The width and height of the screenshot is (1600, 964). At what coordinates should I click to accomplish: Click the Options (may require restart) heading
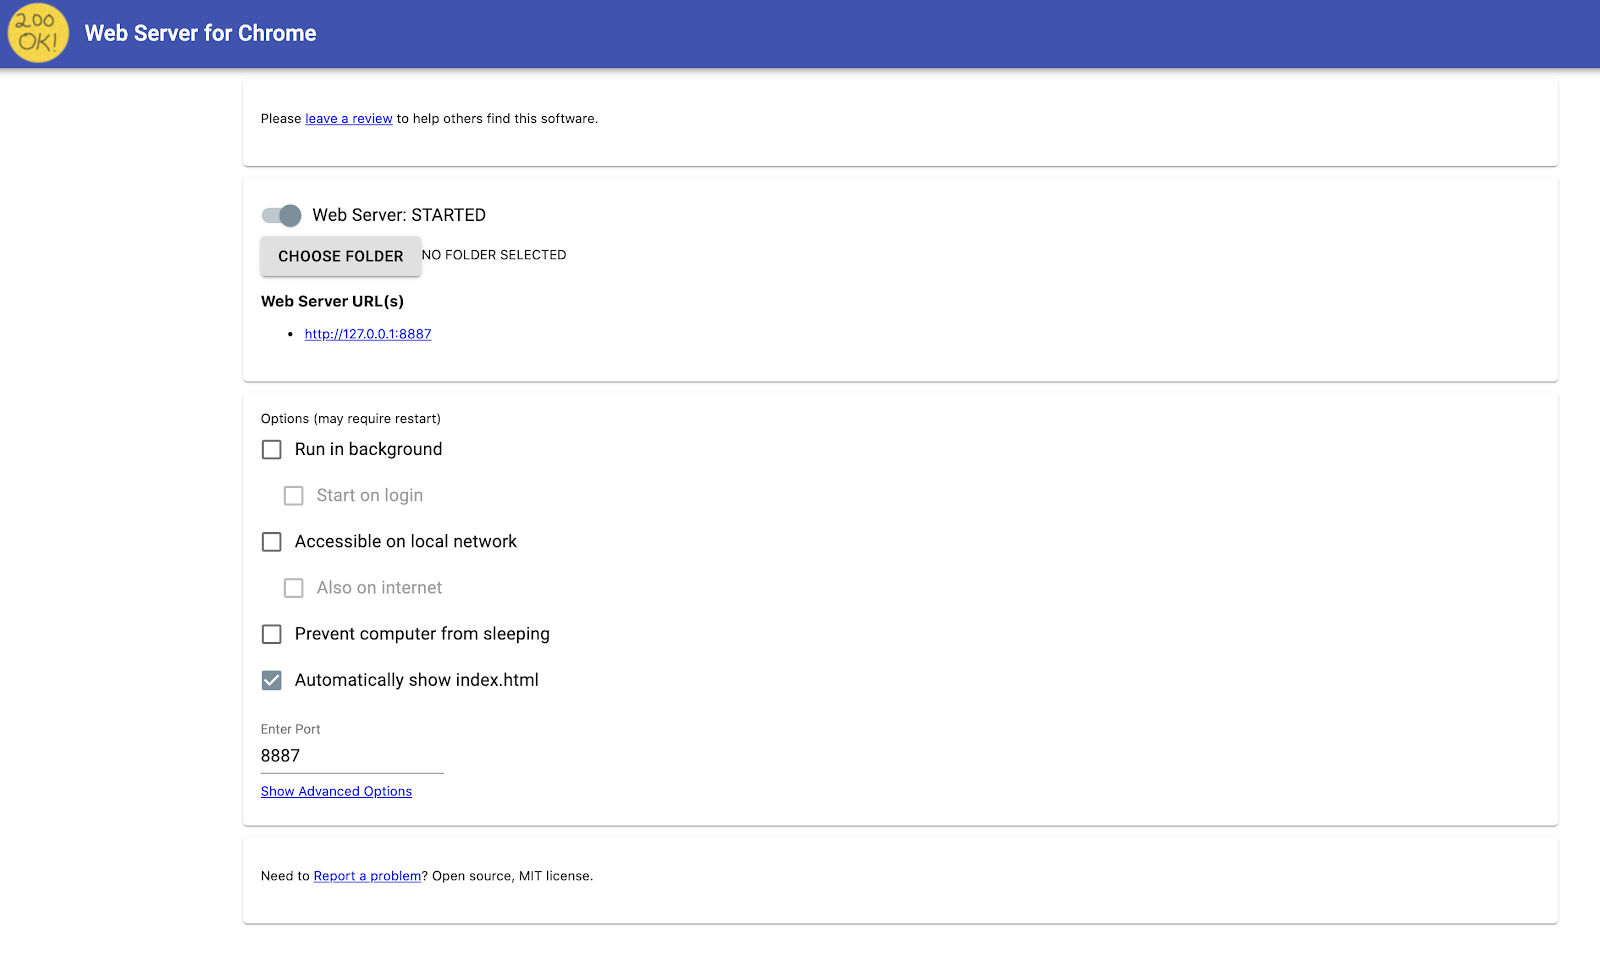pyautogui.click(x=350, y=419)
